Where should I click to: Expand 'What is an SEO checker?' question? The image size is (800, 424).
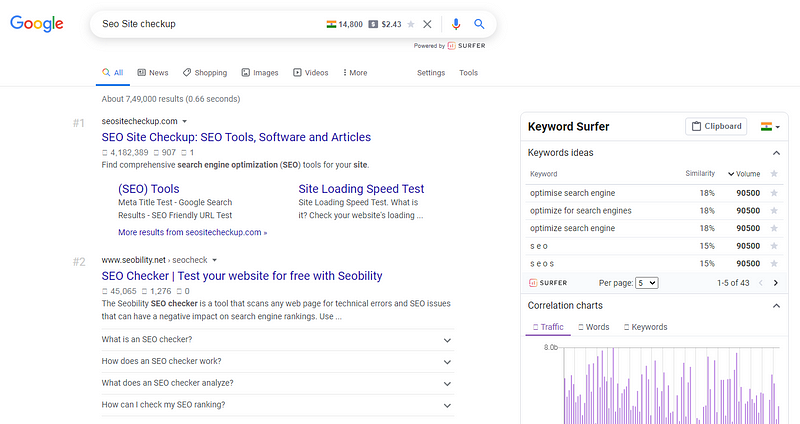[x=278, y=339]
